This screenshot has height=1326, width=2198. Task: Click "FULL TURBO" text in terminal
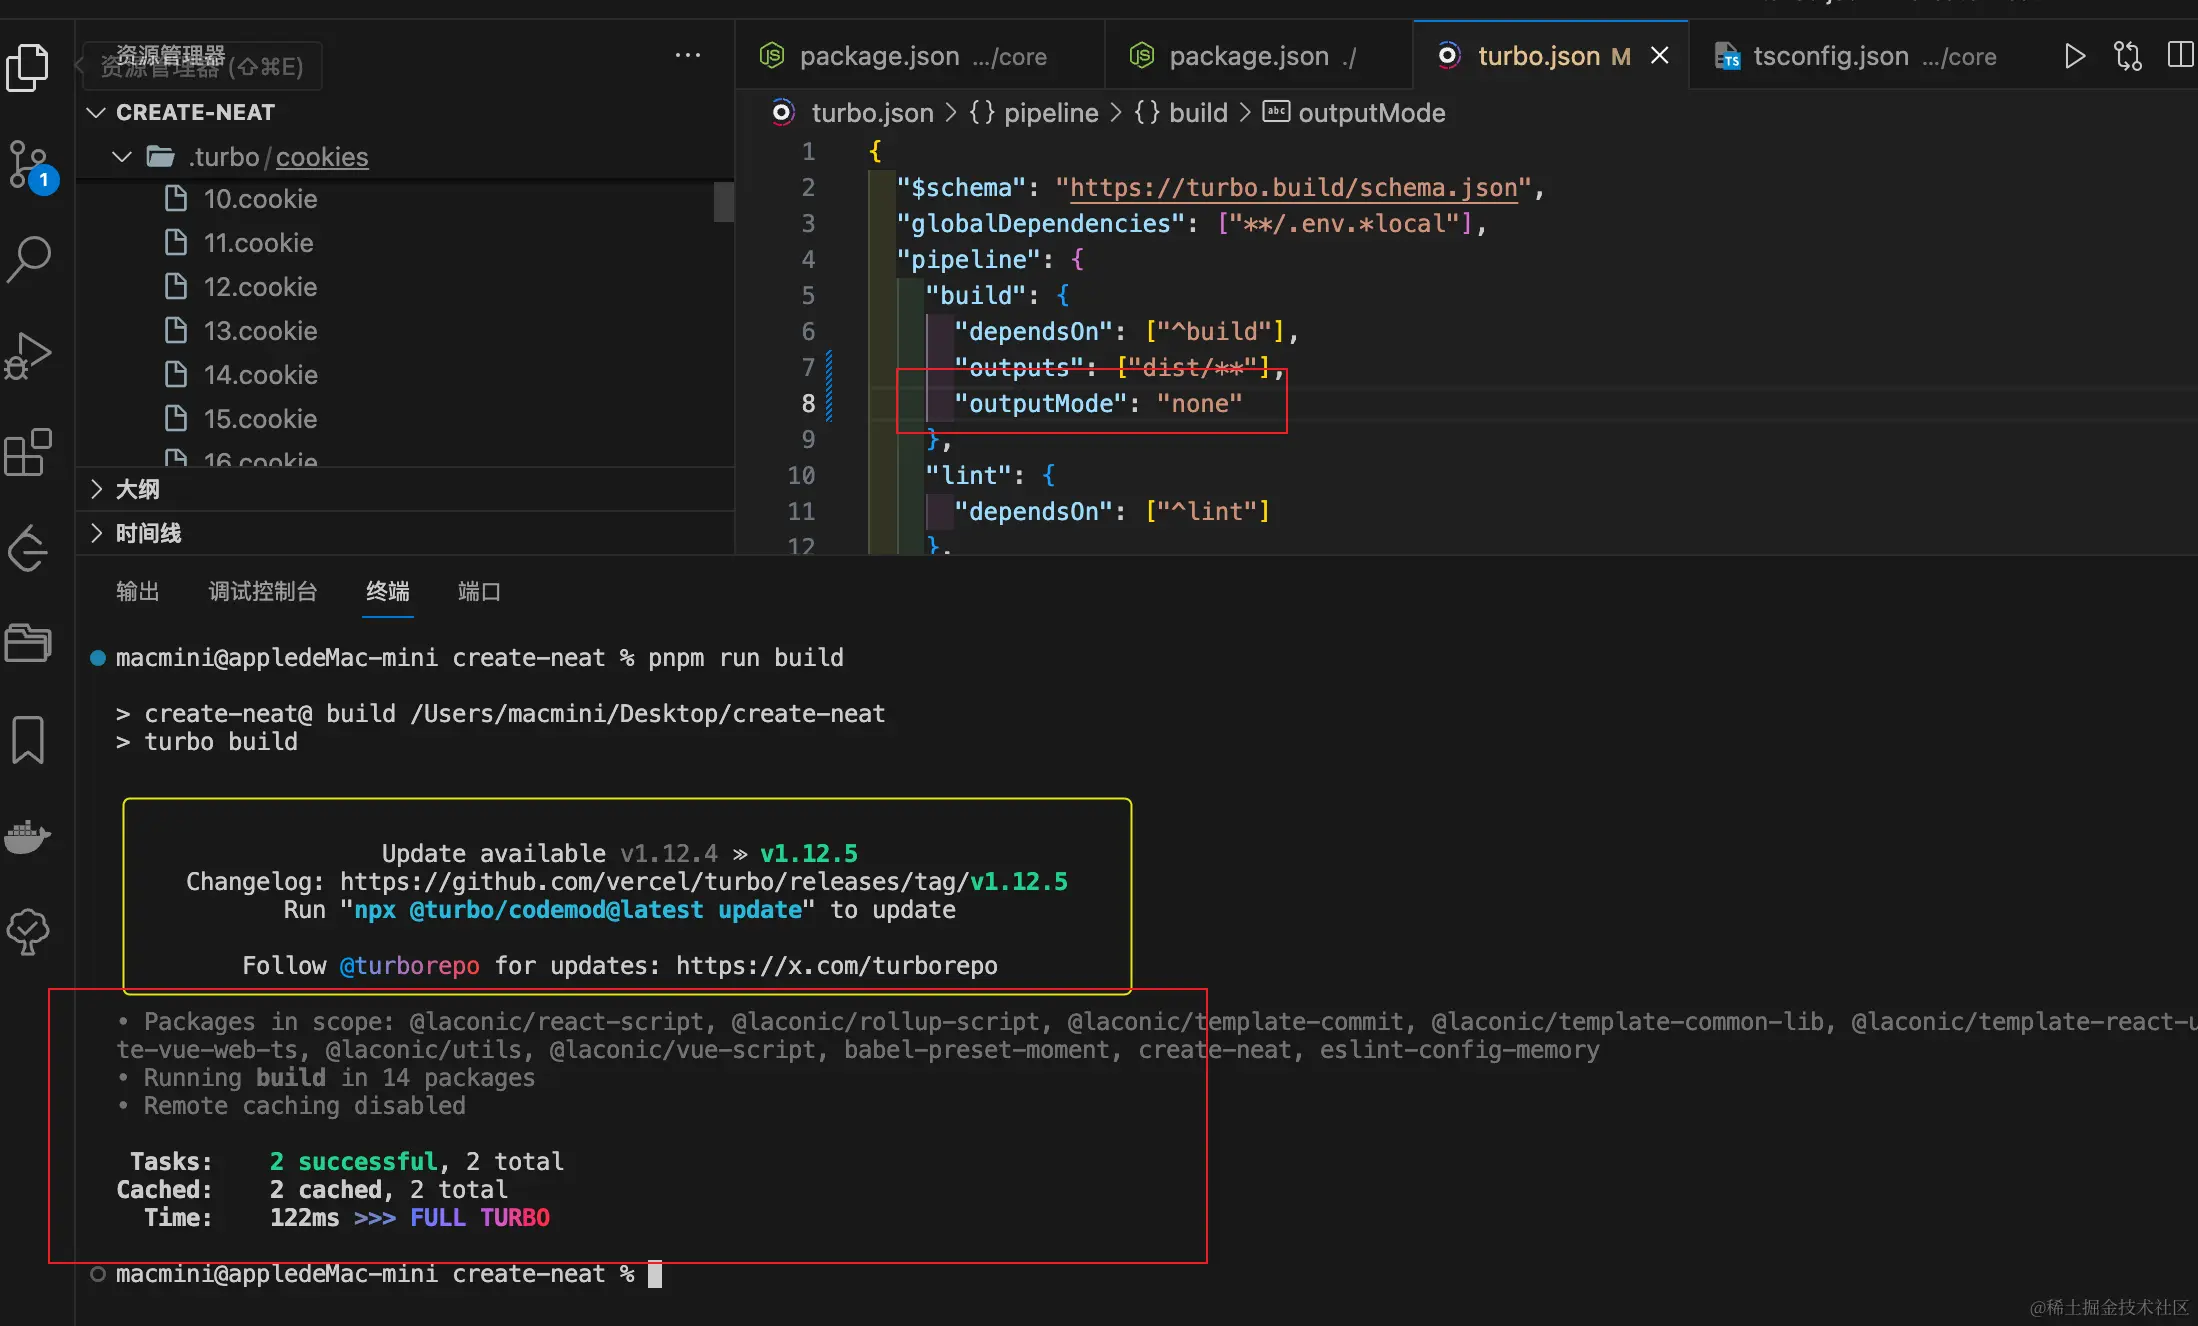click(480, 1218)
